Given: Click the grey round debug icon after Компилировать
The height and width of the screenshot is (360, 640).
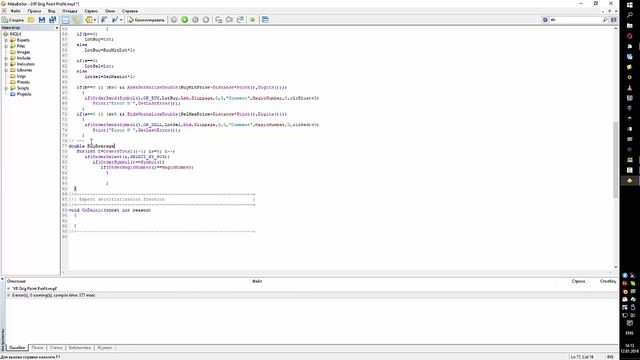Looking at the screenshot, I should [x=174, y=20].
